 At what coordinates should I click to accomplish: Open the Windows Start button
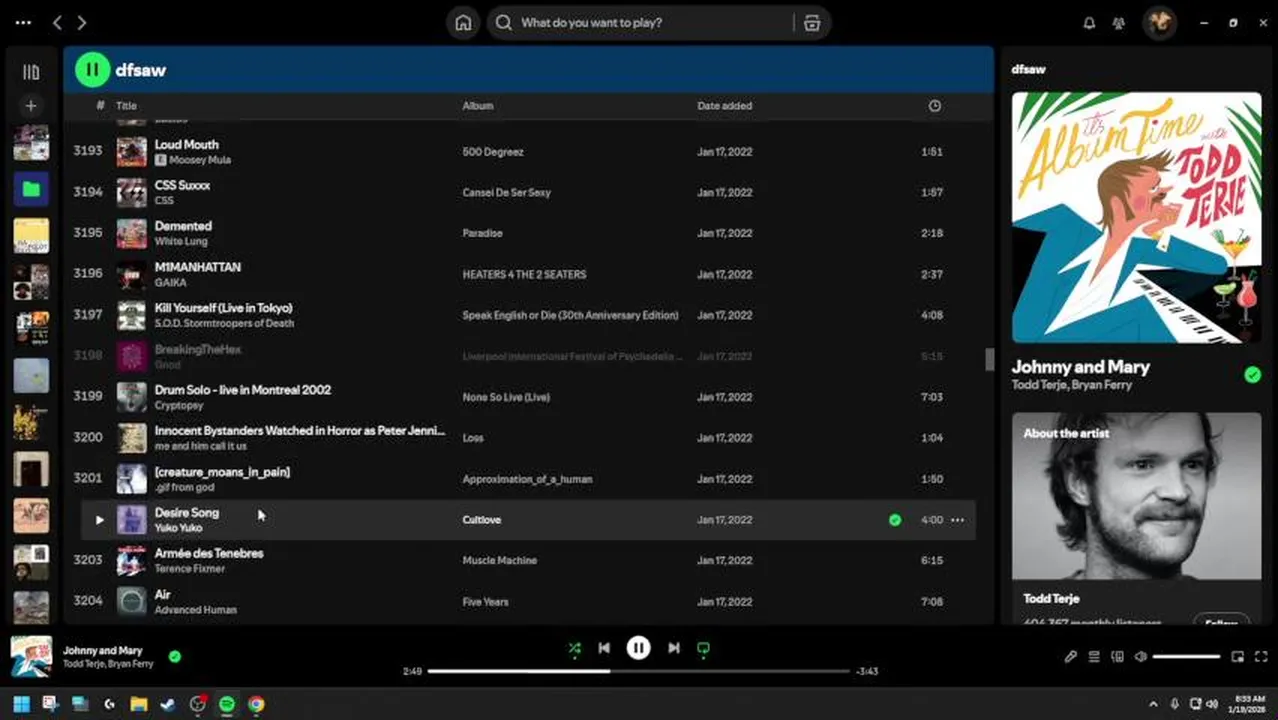pyautogui.click(x=21, y=704)
